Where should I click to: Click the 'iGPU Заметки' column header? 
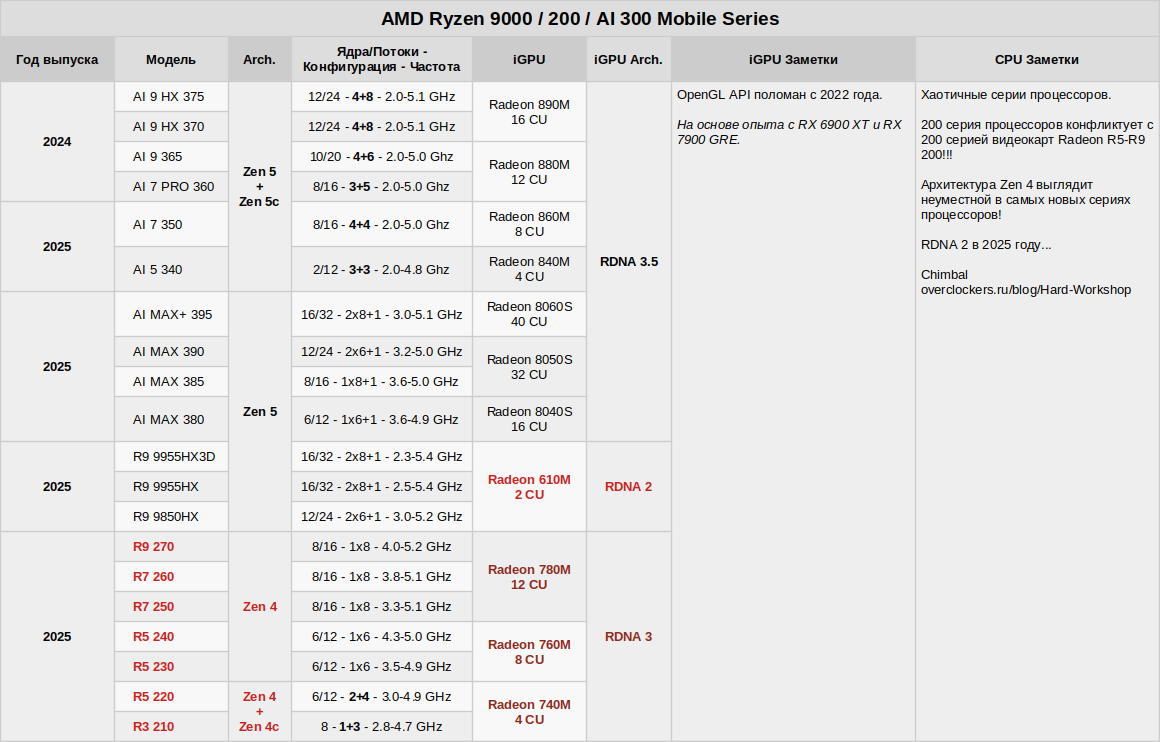click(793, 59)
